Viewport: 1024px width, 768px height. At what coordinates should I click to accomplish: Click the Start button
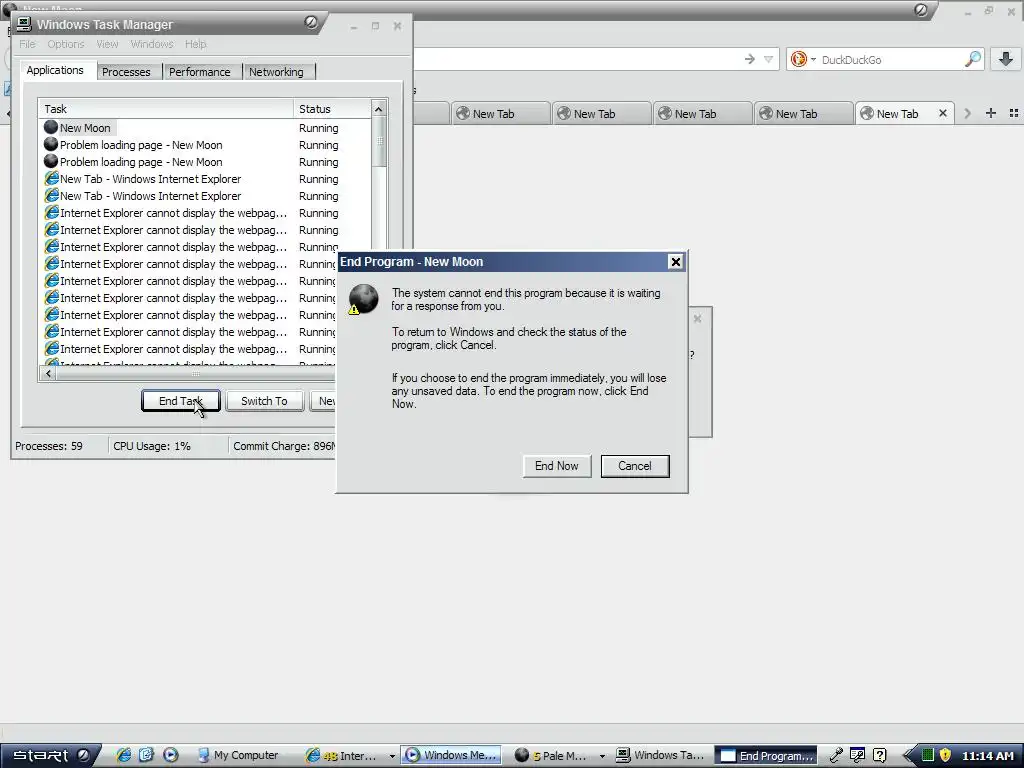click(x=50, y=755)
